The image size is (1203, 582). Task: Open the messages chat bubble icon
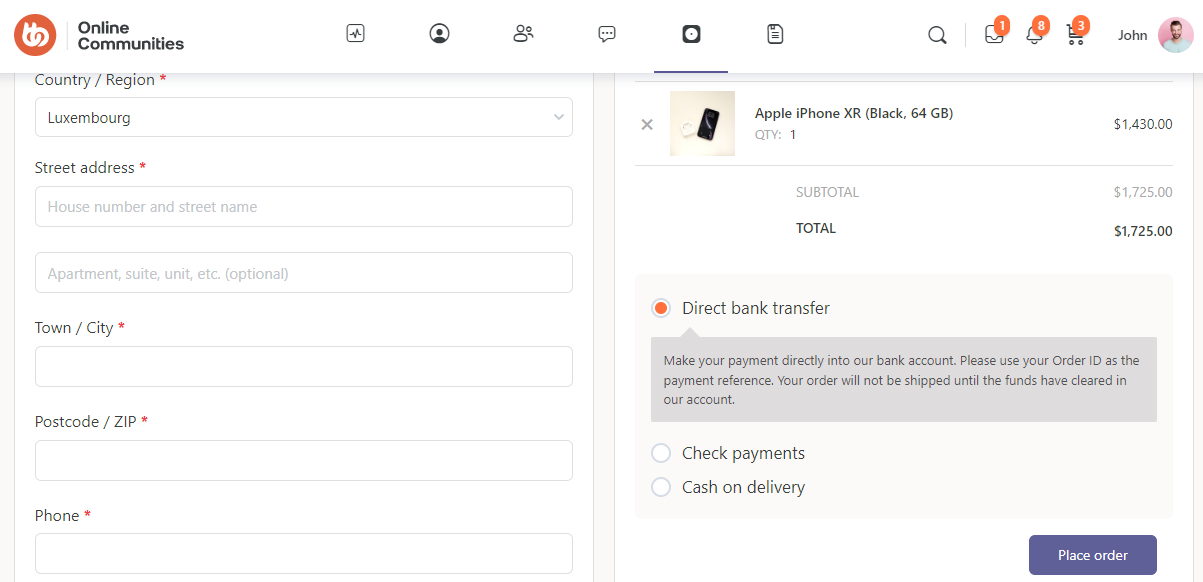click(607, 33)
